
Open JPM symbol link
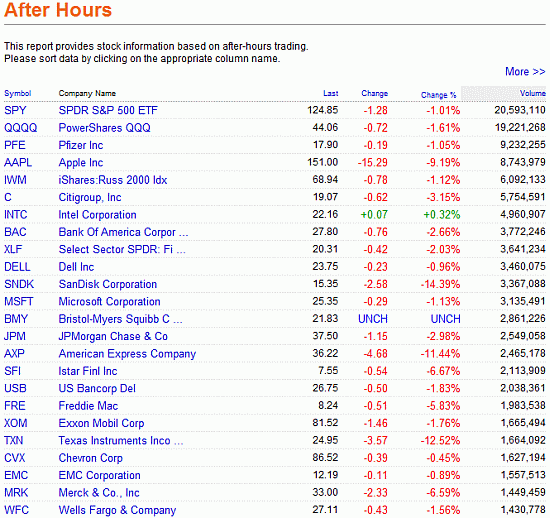[15, 336]
